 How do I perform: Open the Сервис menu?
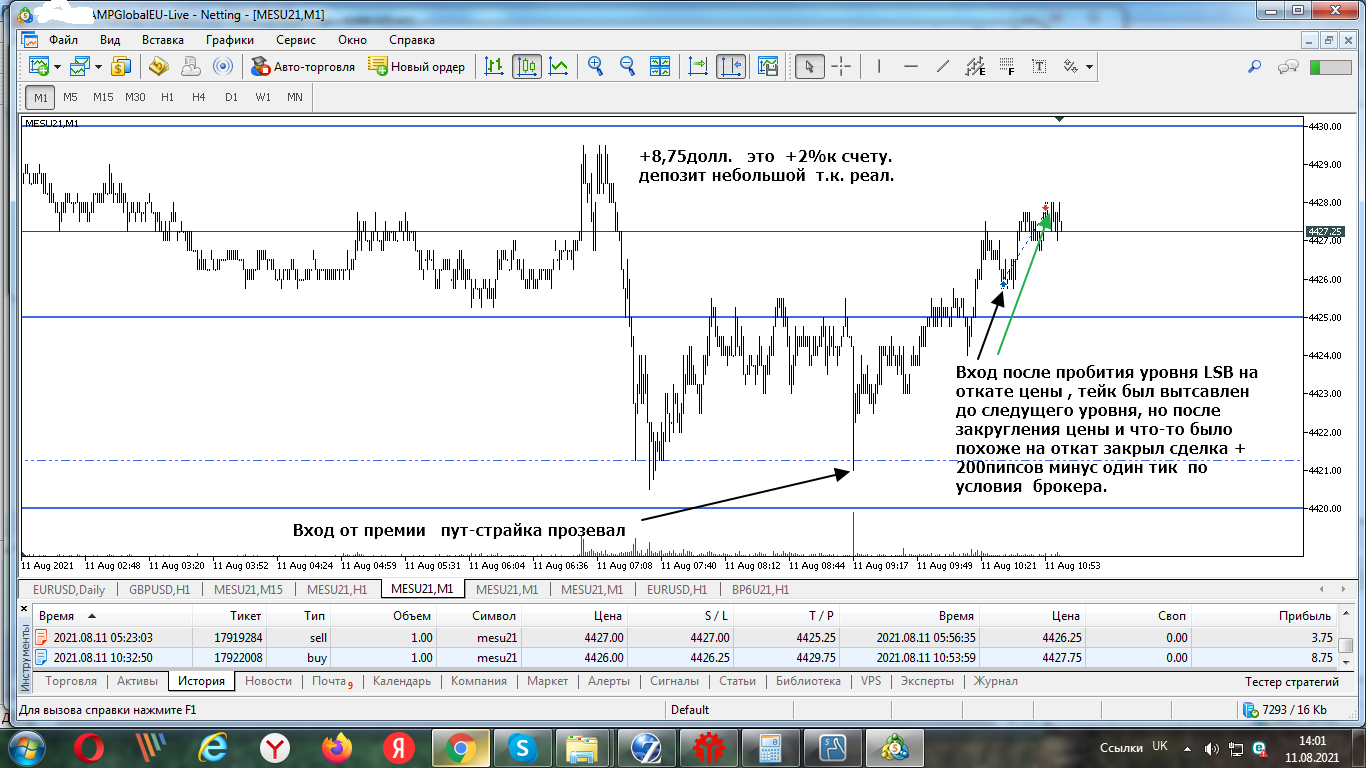295,40
